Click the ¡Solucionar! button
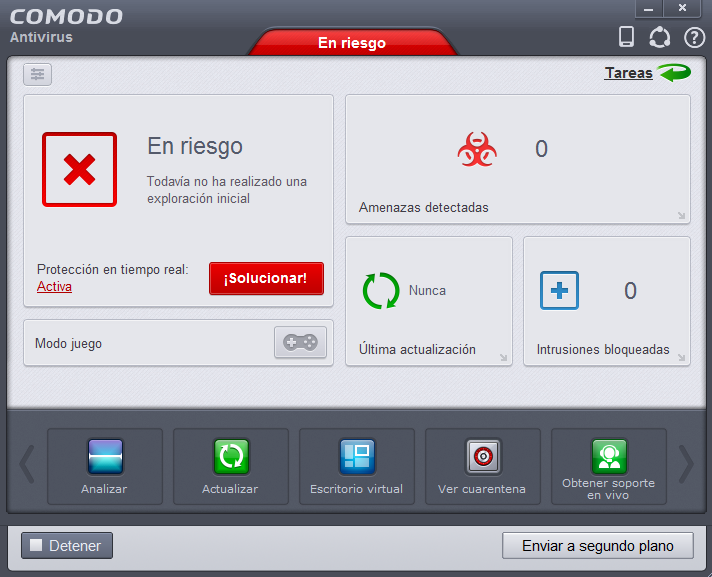Image resolution: width=712 pixels, height=577 pixels. tap(267, 278)
